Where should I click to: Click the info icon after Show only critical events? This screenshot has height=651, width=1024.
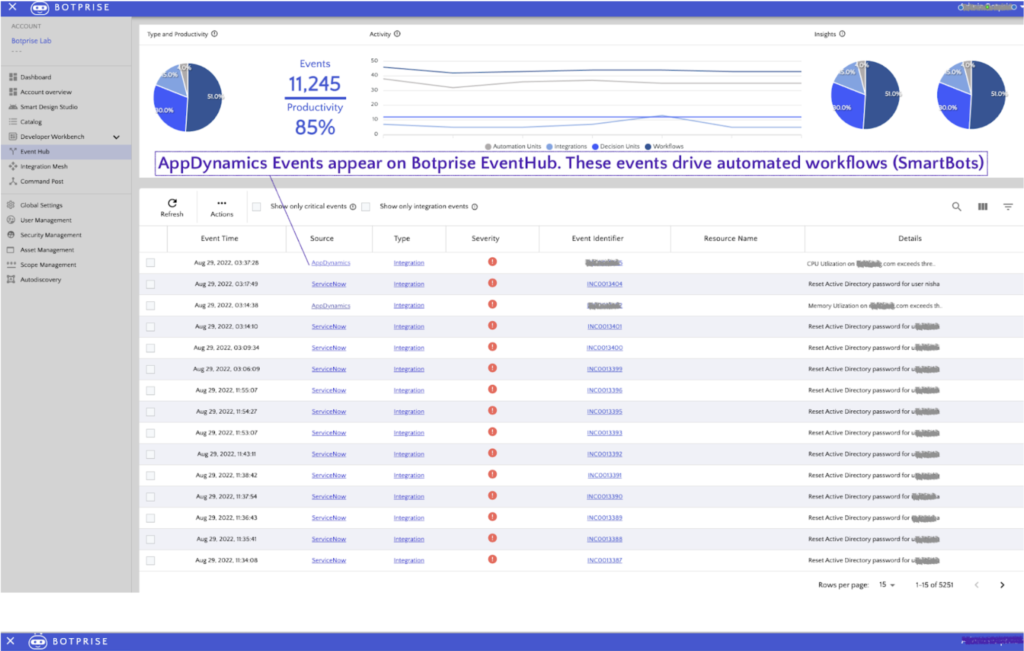point(353,207)
